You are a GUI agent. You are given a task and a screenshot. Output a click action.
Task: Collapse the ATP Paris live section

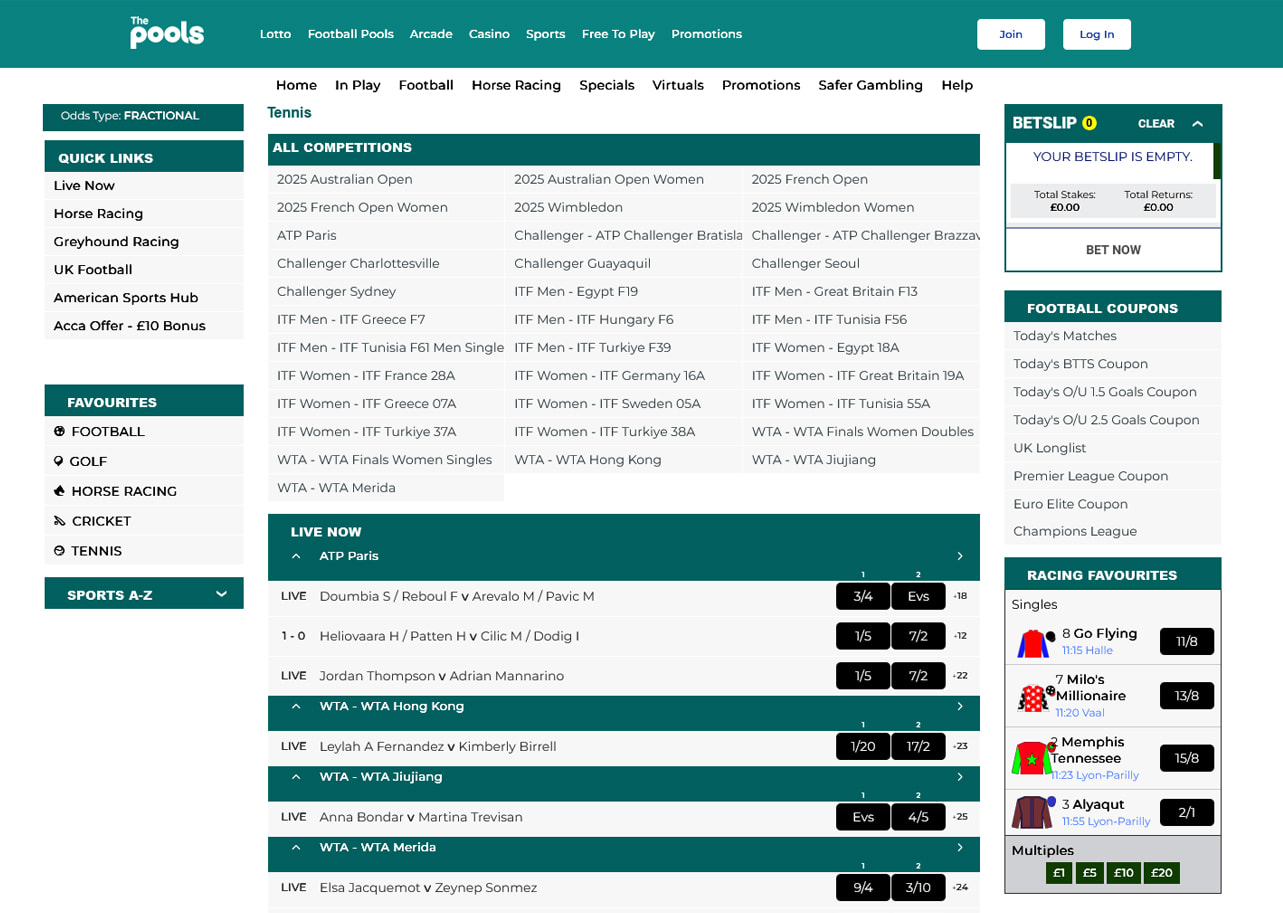296,556
